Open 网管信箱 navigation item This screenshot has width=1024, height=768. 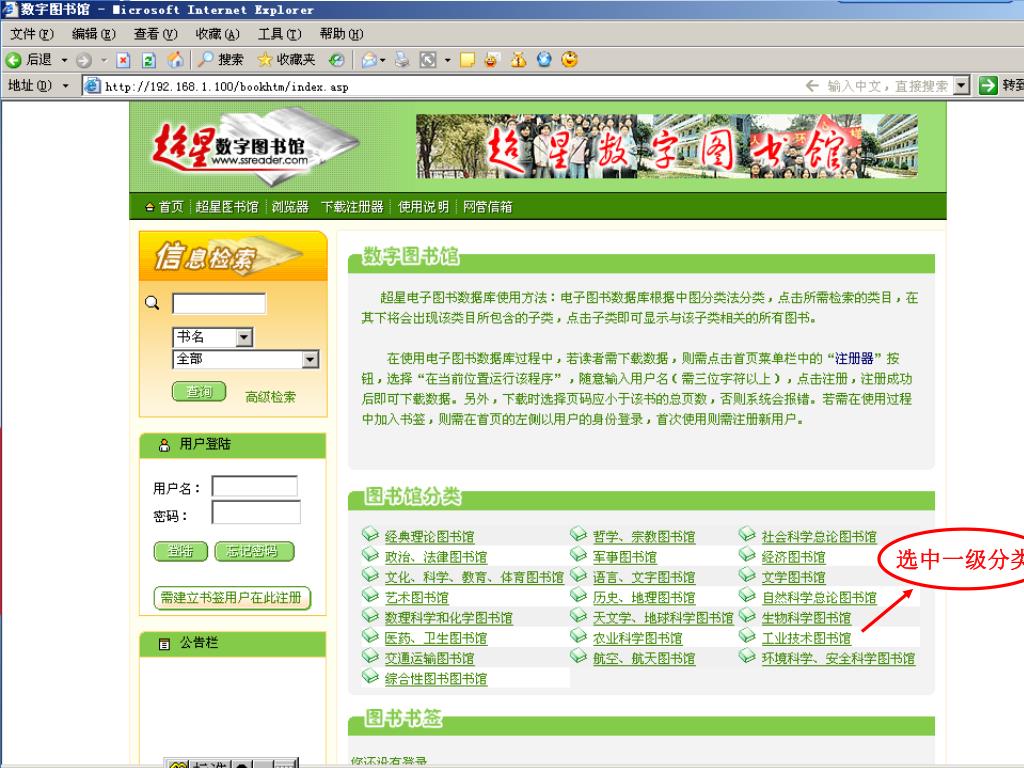coord(487,207)
